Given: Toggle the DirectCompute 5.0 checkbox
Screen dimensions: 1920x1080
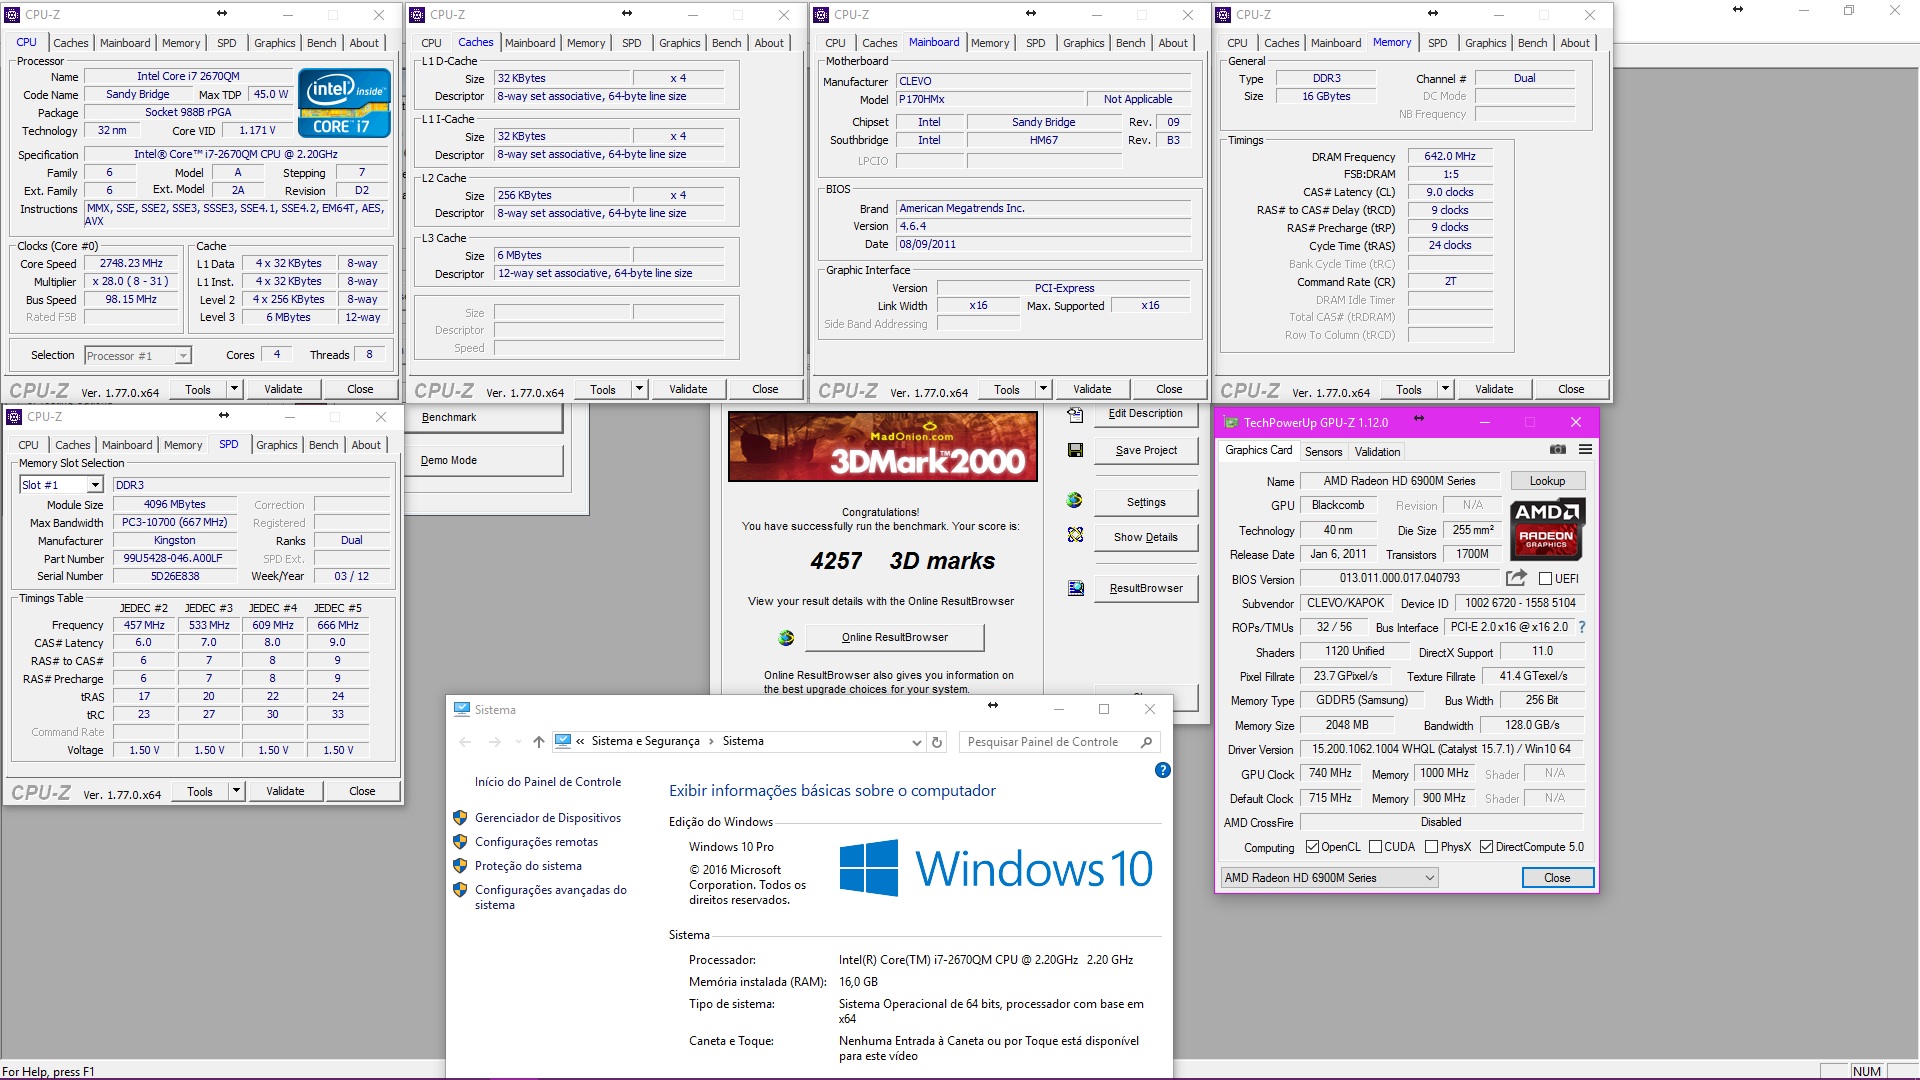Looking at the screenshot, I should click(x=1486, y=847).
